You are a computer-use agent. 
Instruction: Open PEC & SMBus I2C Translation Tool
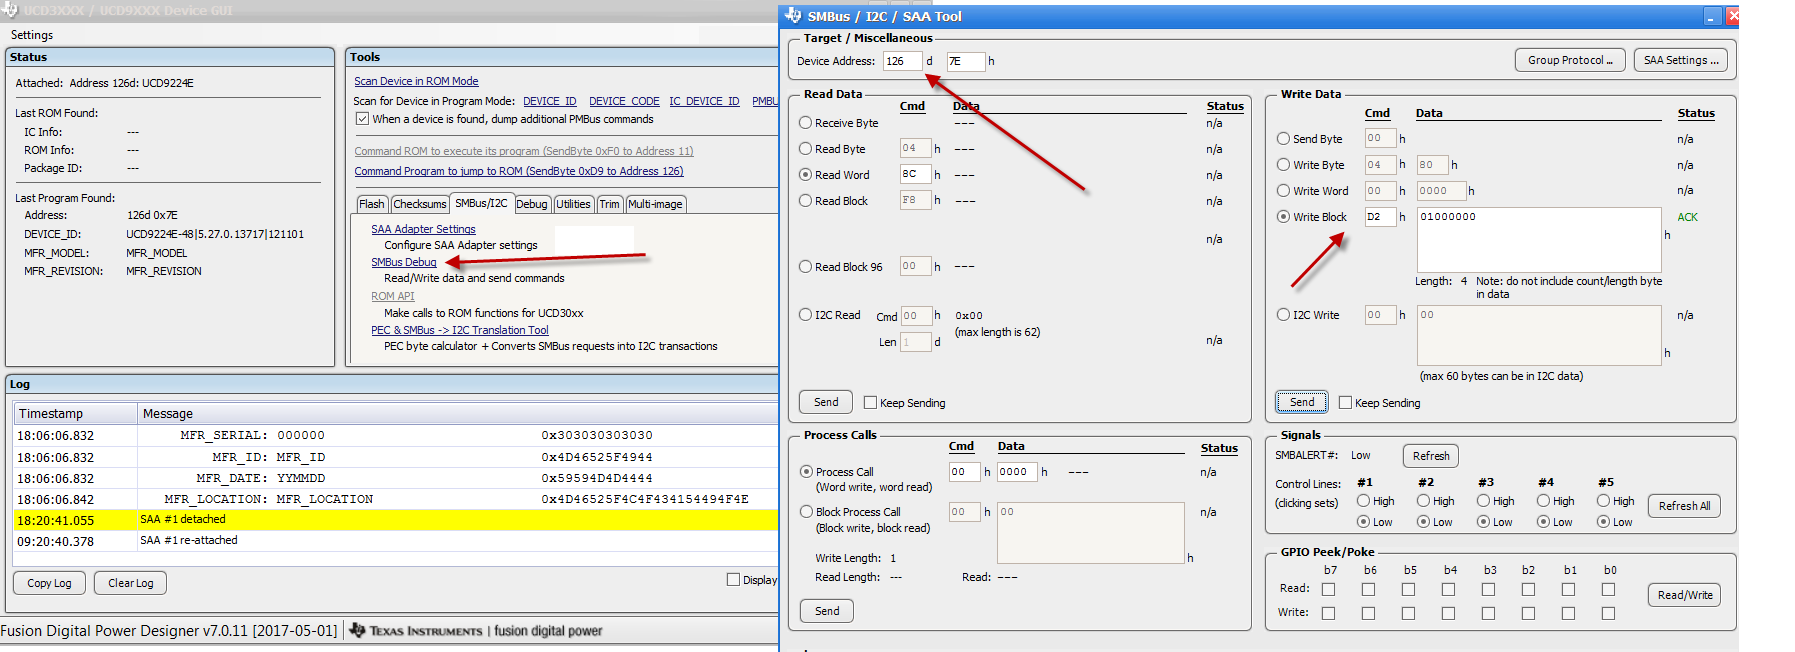(460, 330)
